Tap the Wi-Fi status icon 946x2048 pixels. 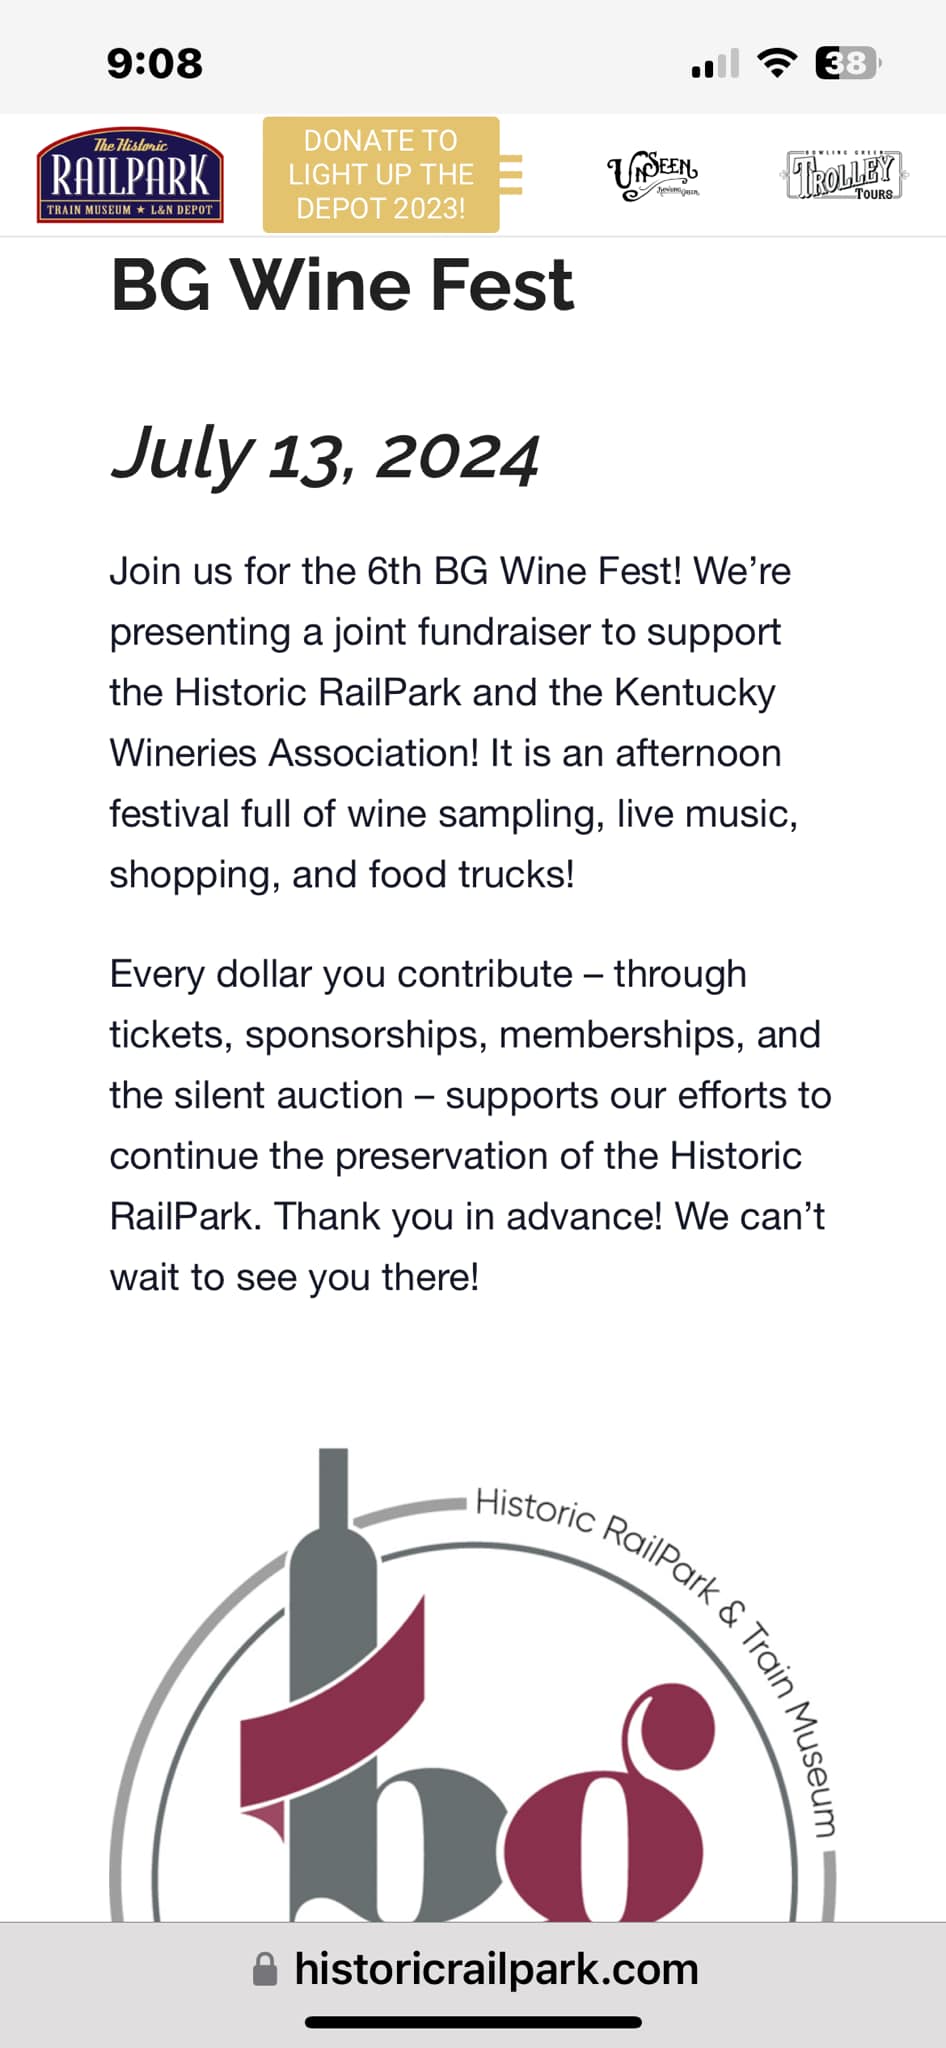tap(777, 63)
